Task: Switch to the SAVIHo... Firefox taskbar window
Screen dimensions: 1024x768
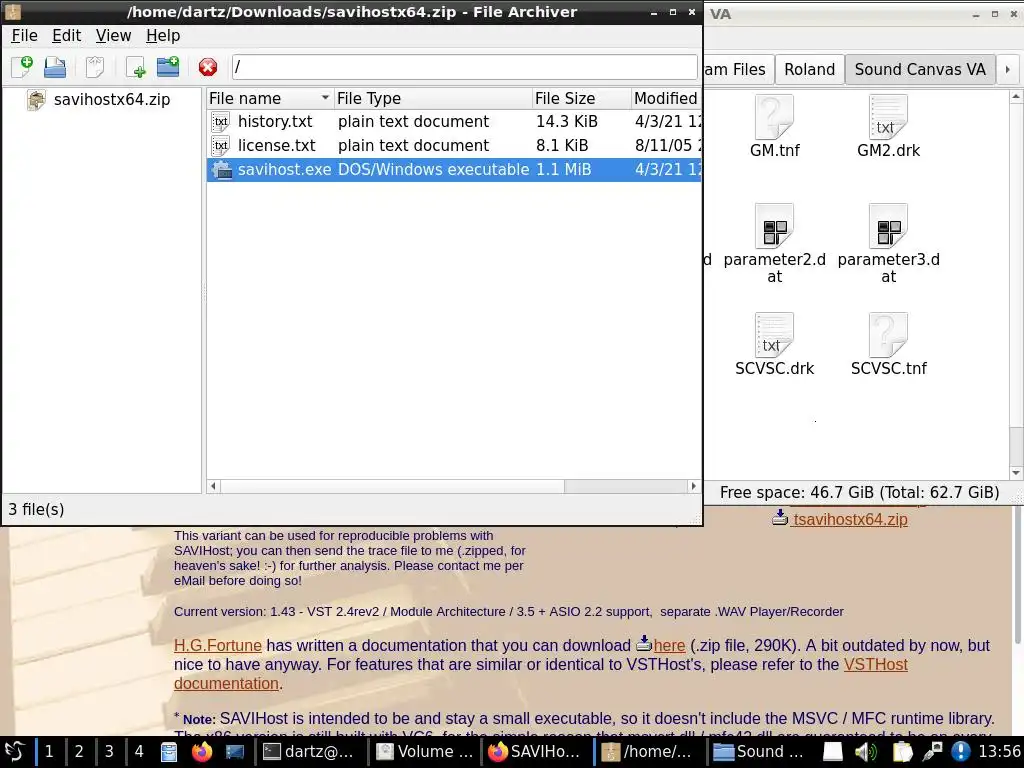Action: coord(536,752)
